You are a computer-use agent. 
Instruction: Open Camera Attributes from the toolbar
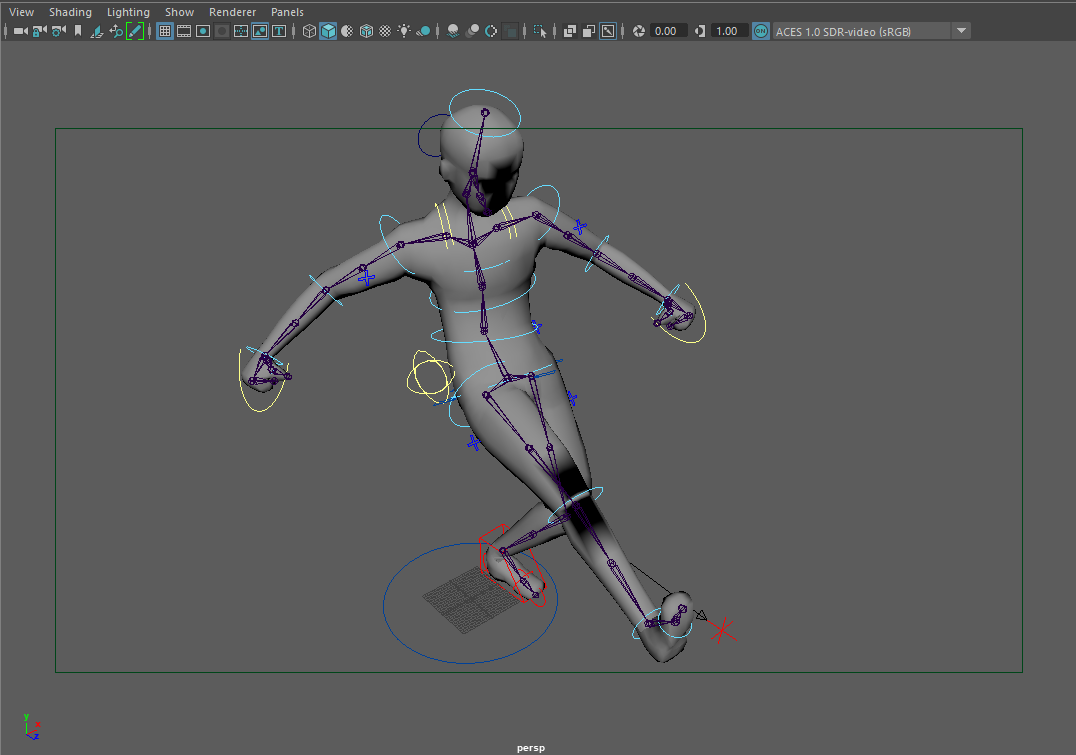pyautogui.click(x=59, y=31)
